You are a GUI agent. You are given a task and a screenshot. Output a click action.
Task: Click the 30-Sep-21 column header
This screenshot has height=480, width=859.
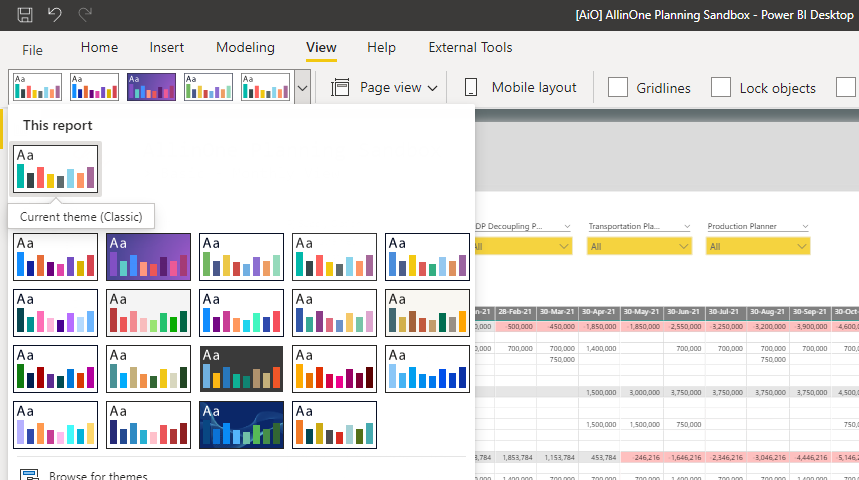[810, 312]
